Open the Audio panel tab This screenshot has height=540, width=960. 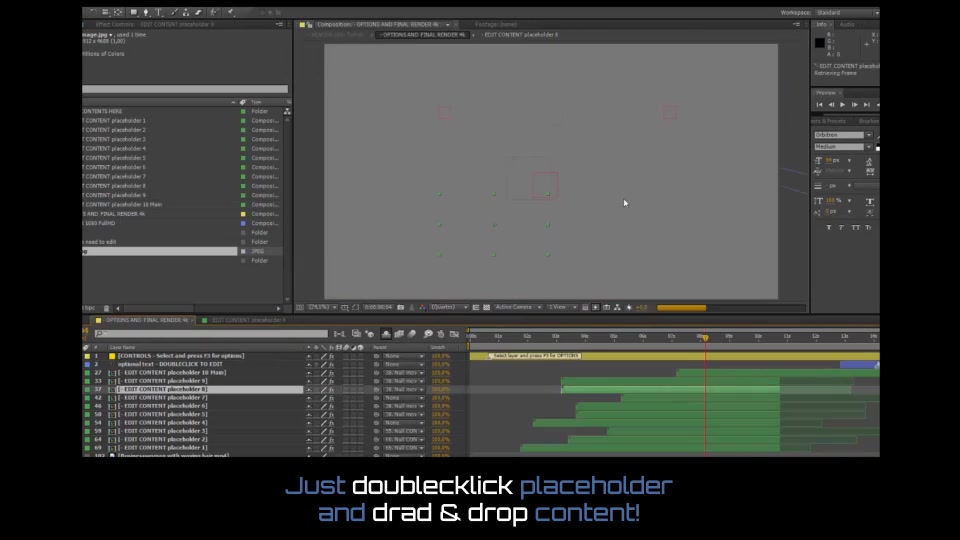click(847, 24)
